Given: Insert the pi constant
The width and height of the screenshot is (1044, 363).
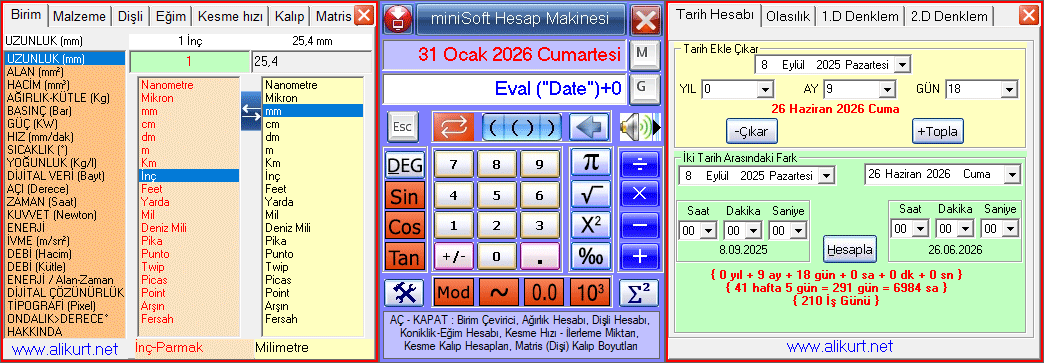Looking at the screenshot, I should coord(590,163).
